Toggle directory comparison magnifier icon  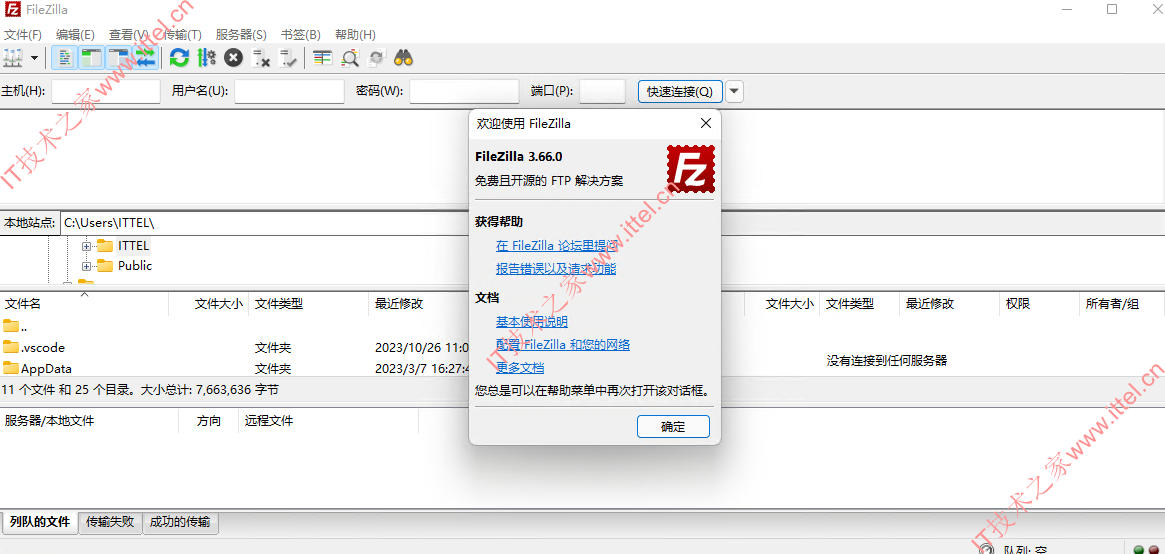click(x=350, y=57)
